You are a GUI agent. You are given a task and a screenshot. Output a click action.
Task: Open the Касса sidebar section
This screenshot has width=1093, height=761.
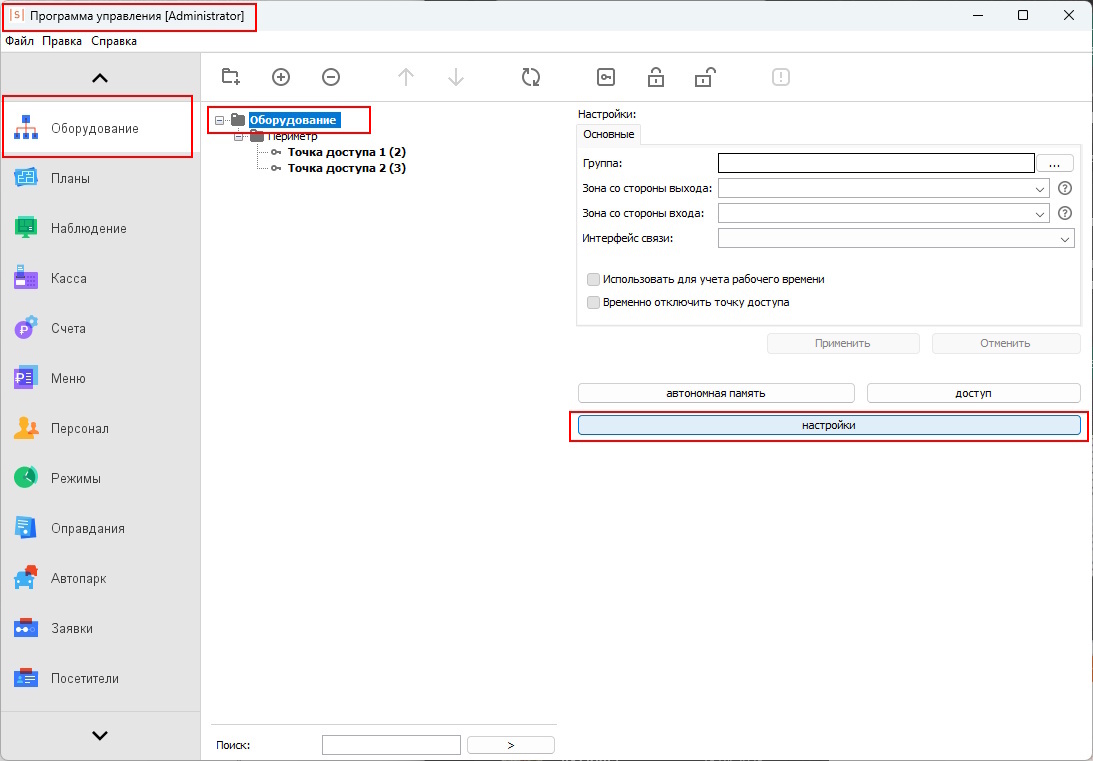pos(100,279)
